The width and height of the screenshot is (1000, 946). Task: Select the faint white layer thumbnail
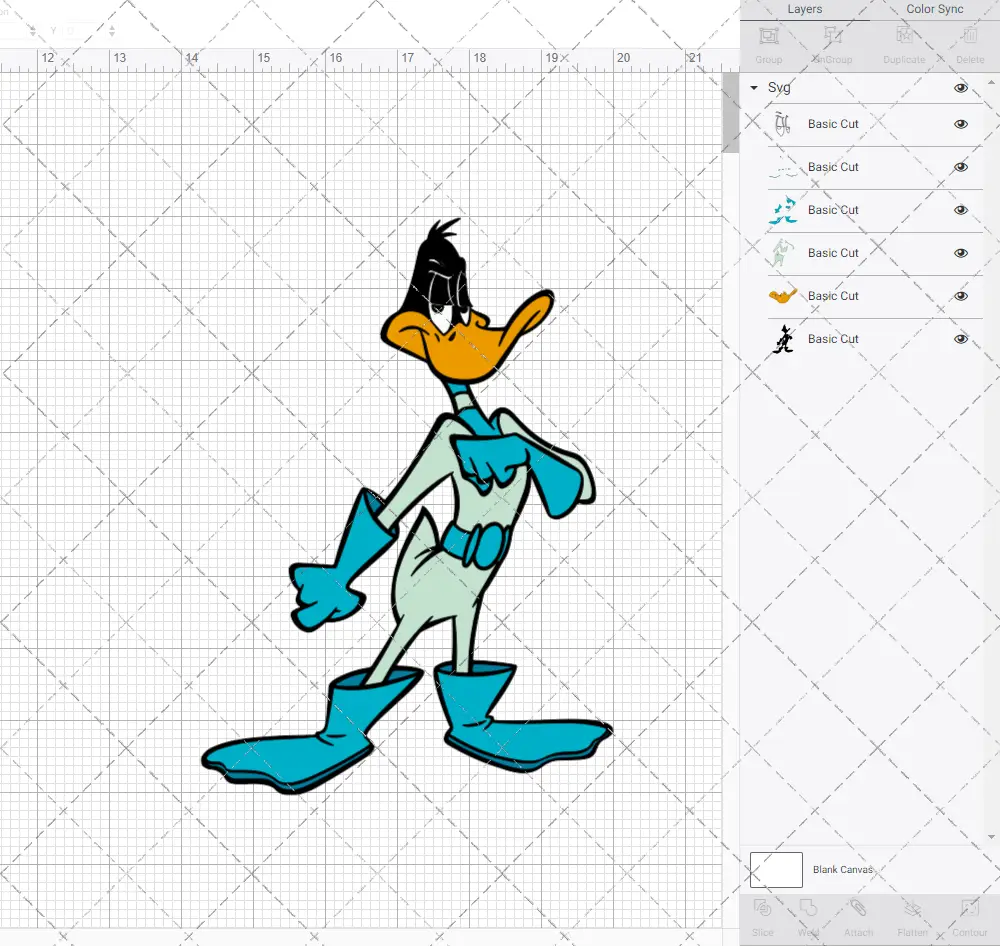[x=783, y=167]
